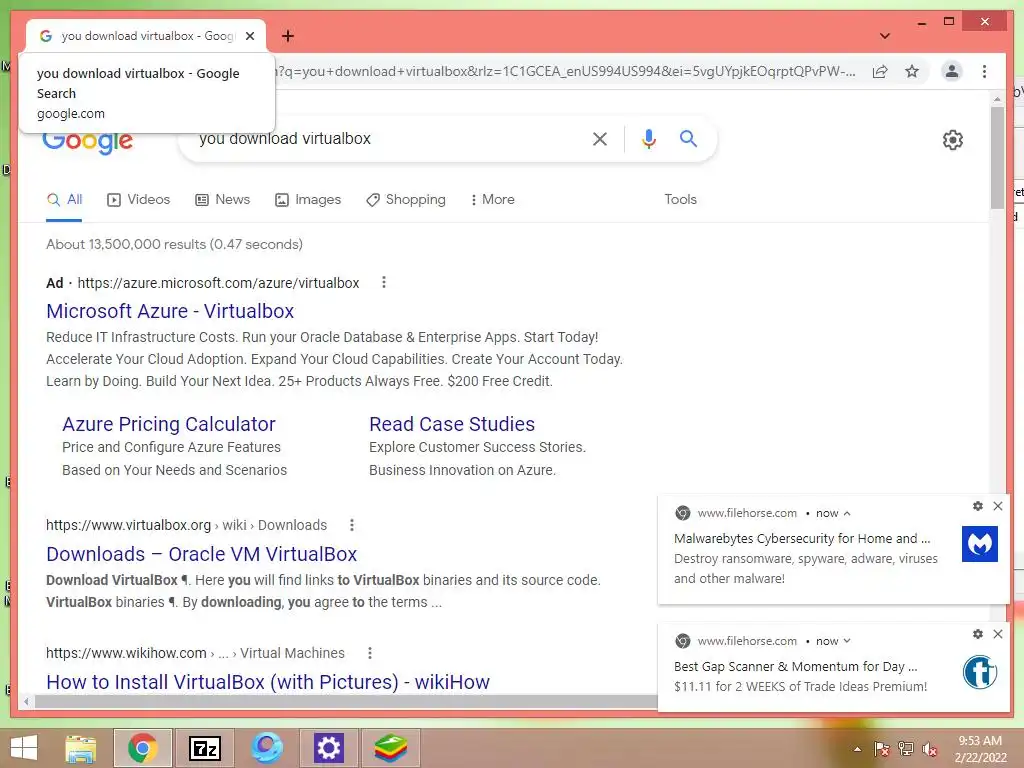1024x768 pixels.
Task: Open notification settings gear on Malwarebytes notification
Action: [978, 506]
